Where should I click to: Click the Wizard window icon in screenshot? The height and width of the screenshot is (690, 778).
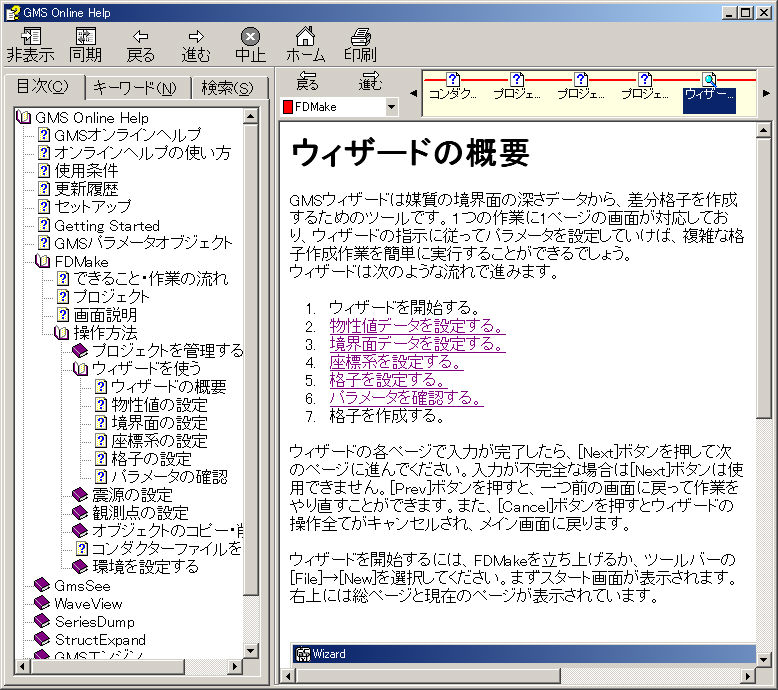pyautogui.click(x=303, y=654)
